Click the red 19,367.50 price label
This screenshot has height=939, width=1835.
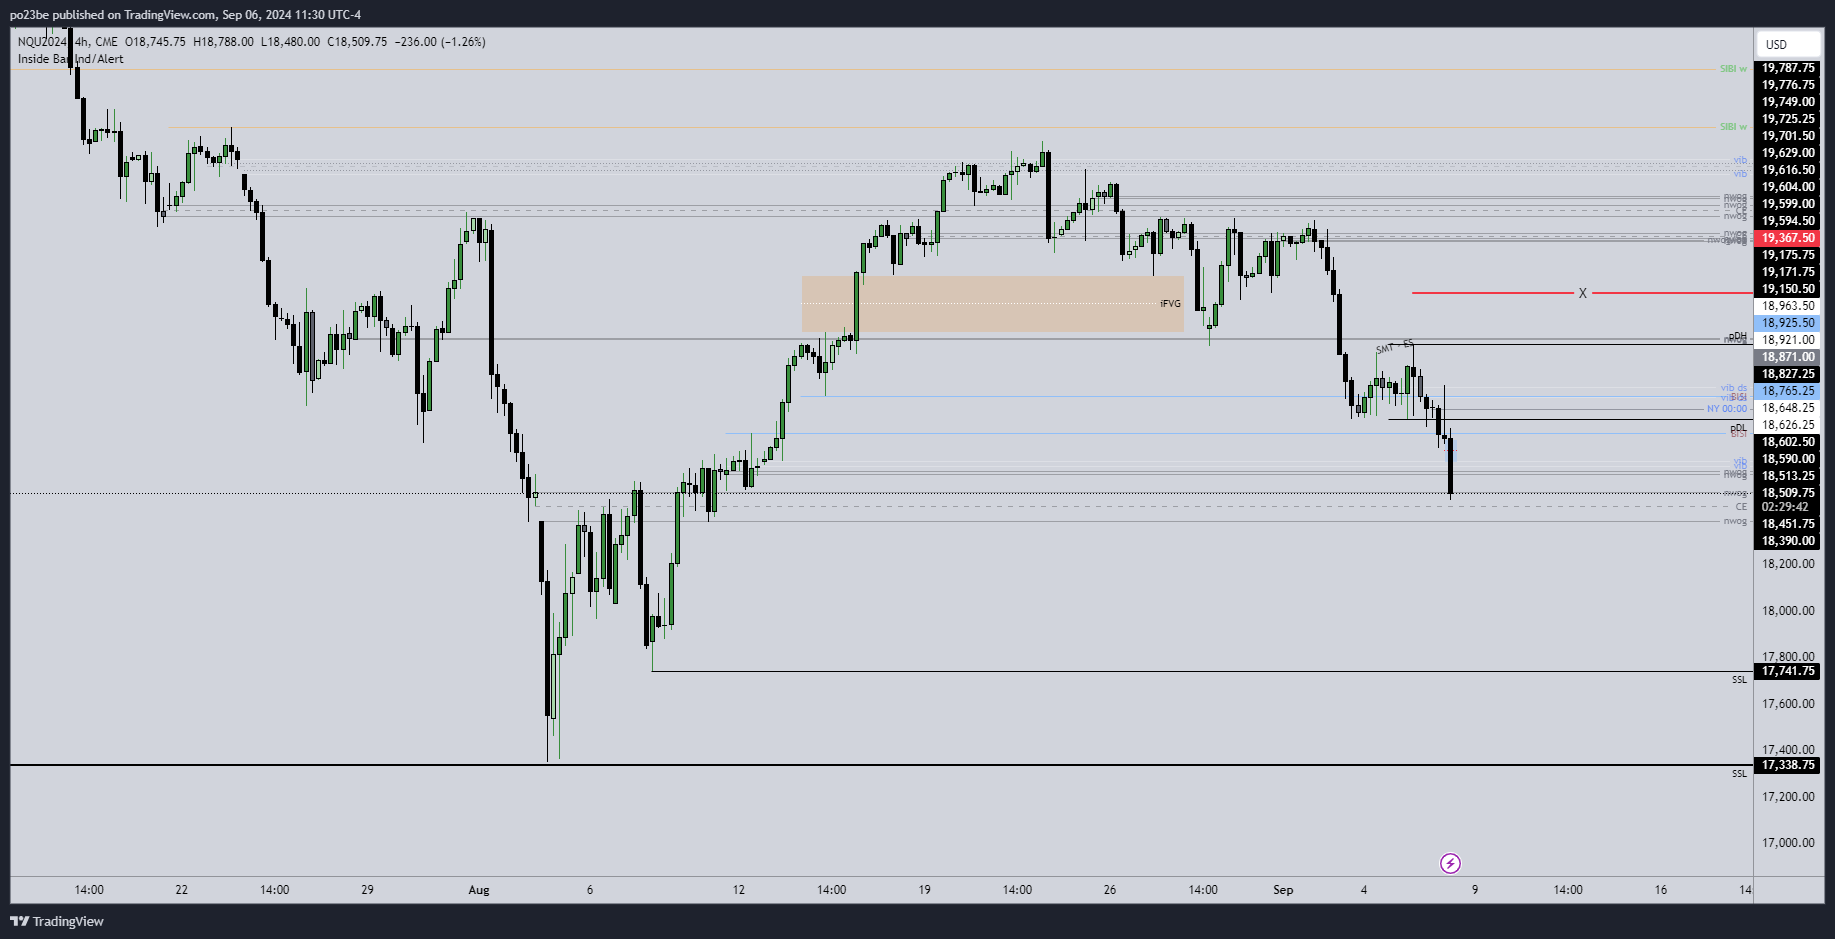click(1787, 238)
